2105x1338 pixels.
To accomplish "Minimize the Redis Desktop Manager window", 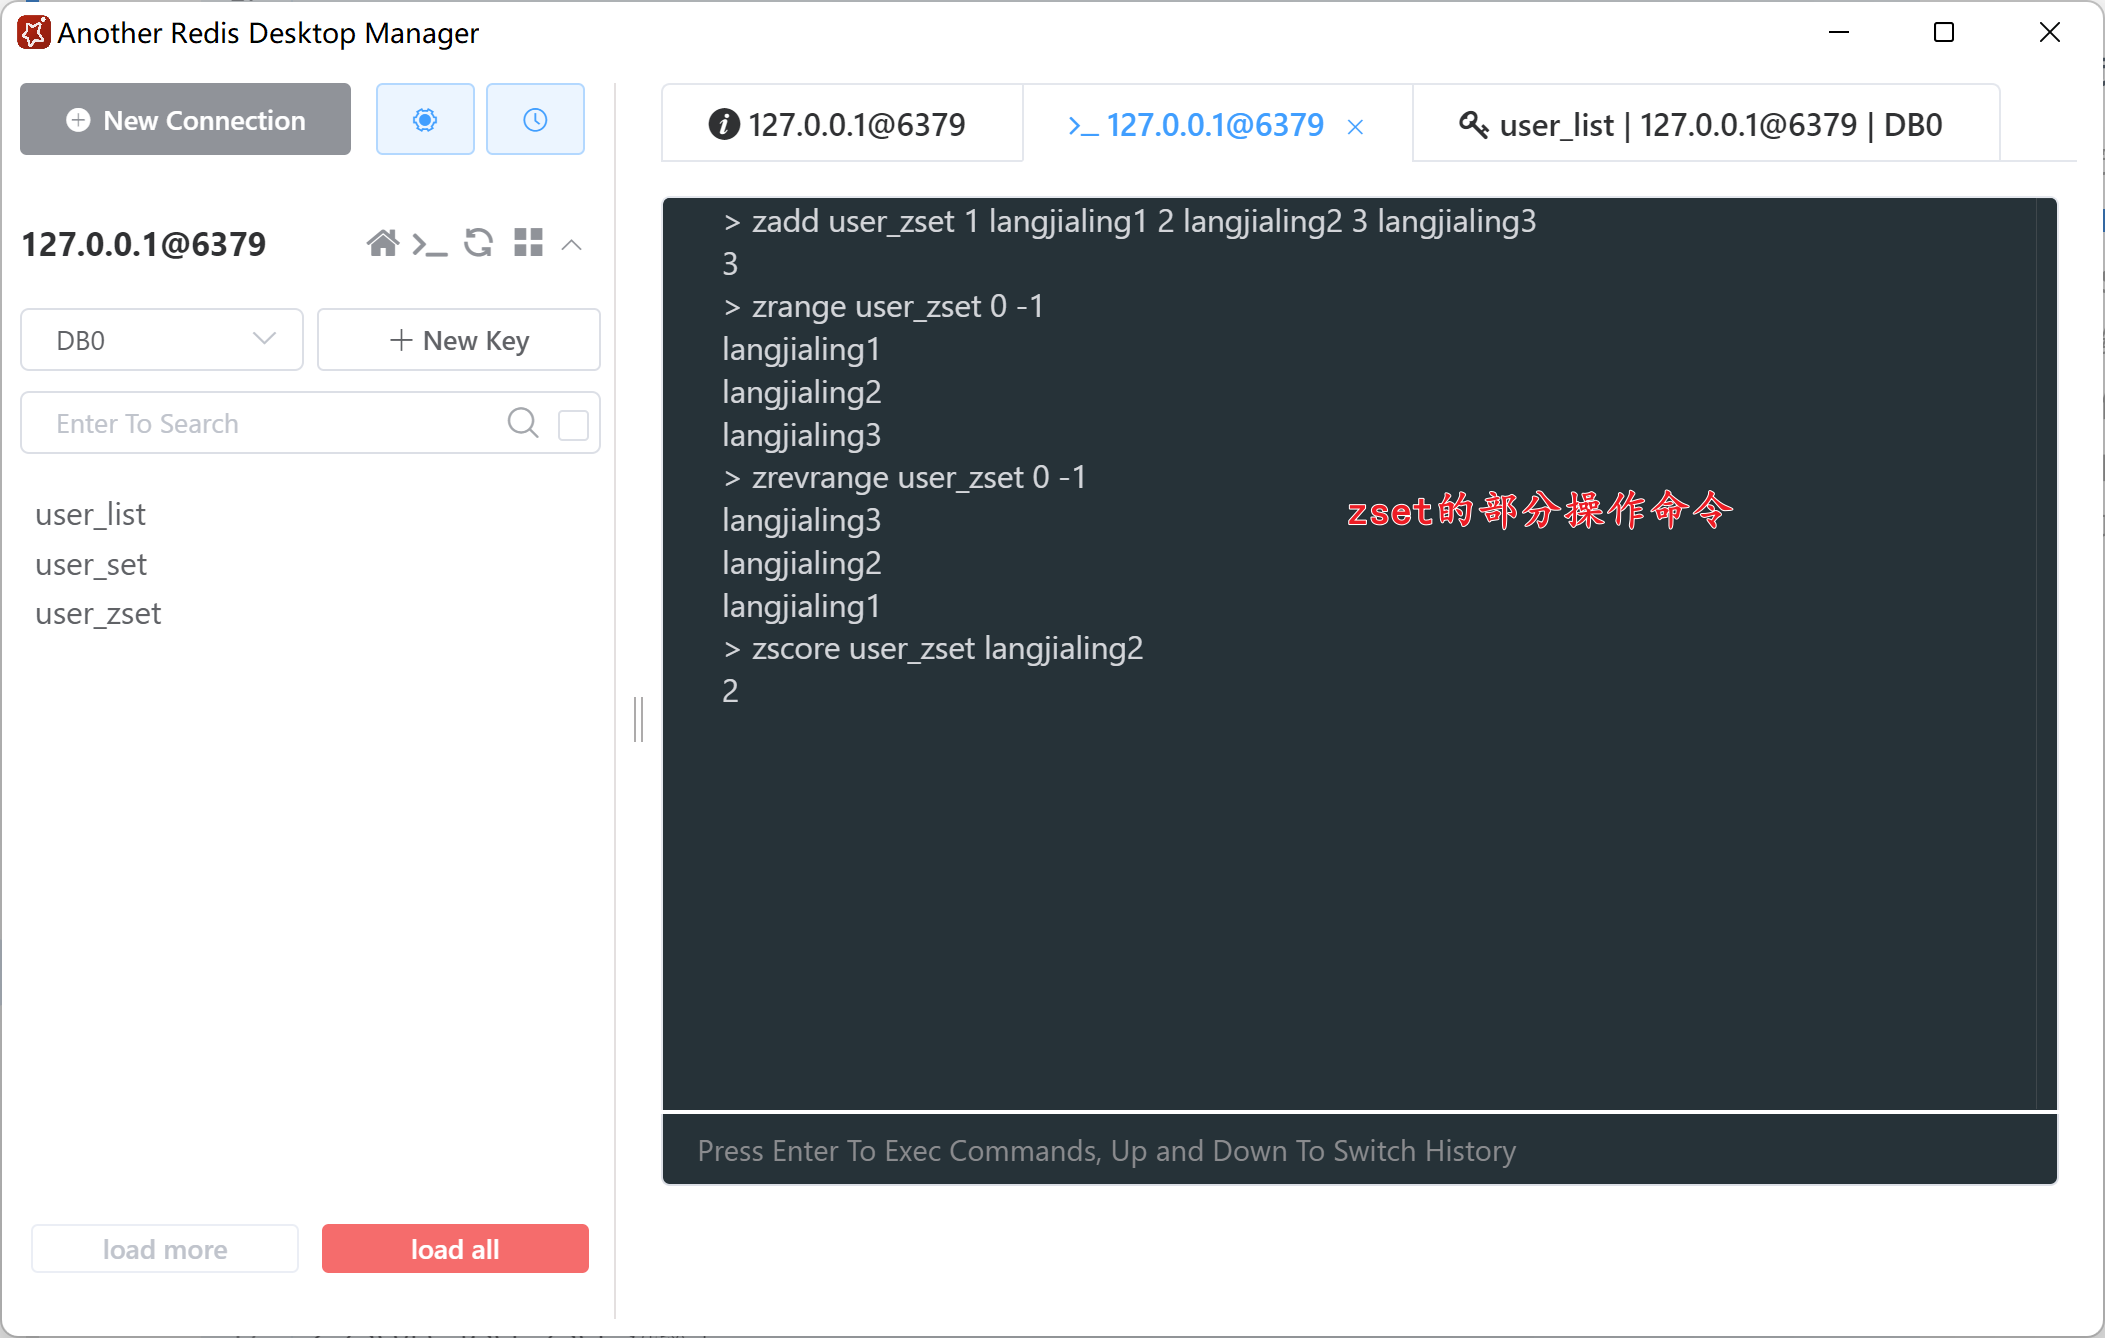I will pos(1838,32).
